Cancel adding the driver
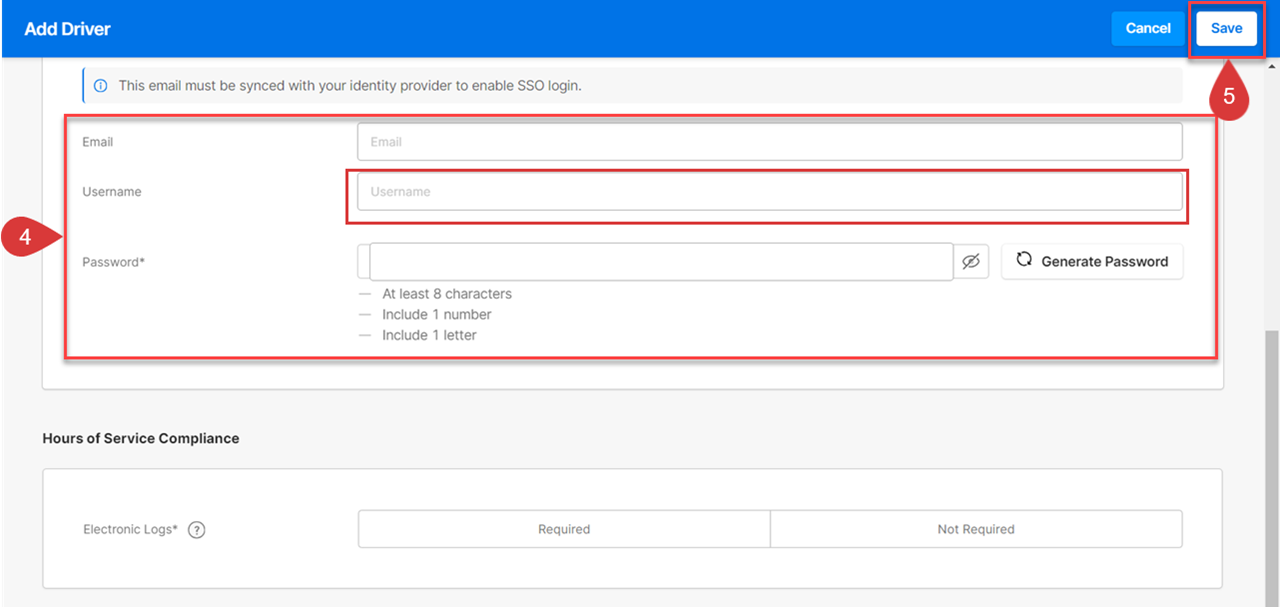The image size is (1280, 607). (x=1147, y=29)
